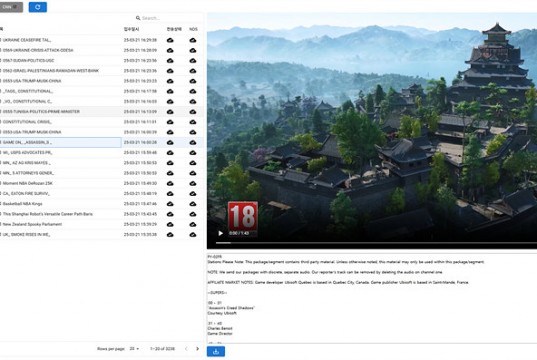This screenshot has height=360, width=537.
Task: Go to the next page of results
Action: click(x=197, y=349)
